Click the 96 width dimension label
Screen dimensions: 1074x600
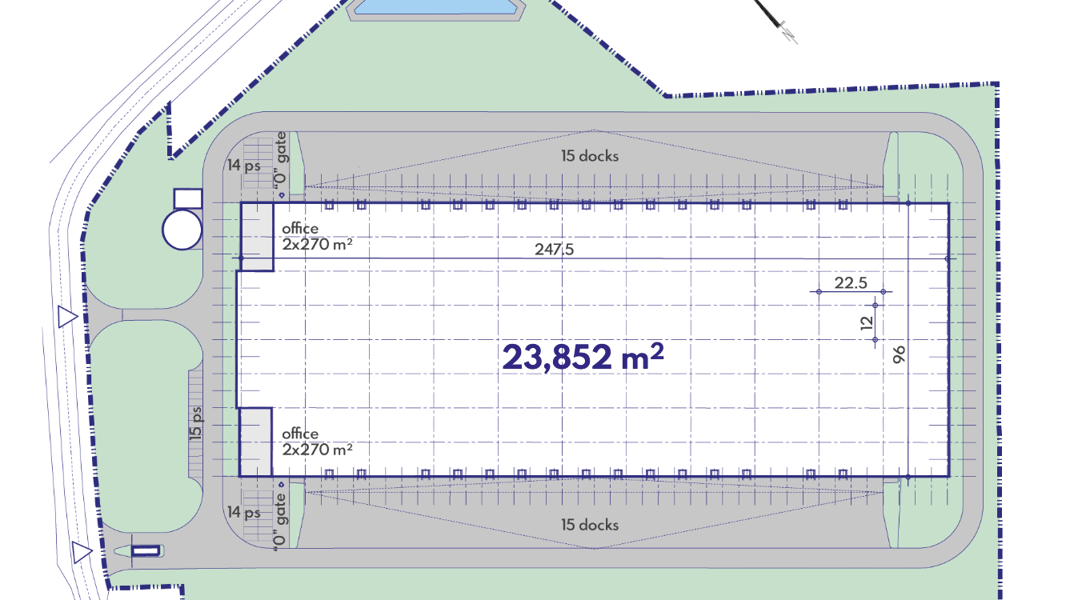[899, 354]
